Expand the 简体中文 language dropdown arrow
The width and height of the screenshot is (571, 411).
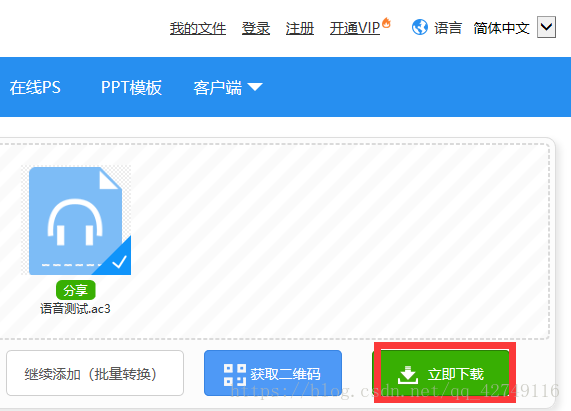[546, 27]
